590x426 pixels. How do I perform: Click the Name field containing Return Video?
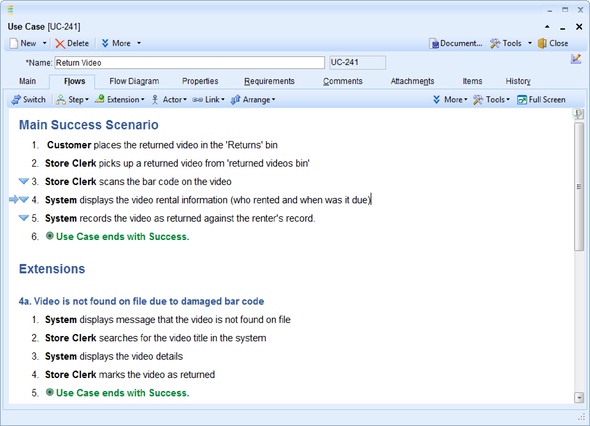pos(190,62)
